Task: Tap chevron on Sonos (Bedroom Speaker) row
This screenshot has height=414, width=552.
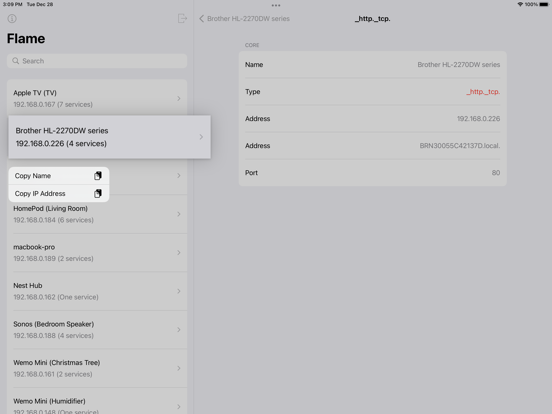Action: click(179, 330)
